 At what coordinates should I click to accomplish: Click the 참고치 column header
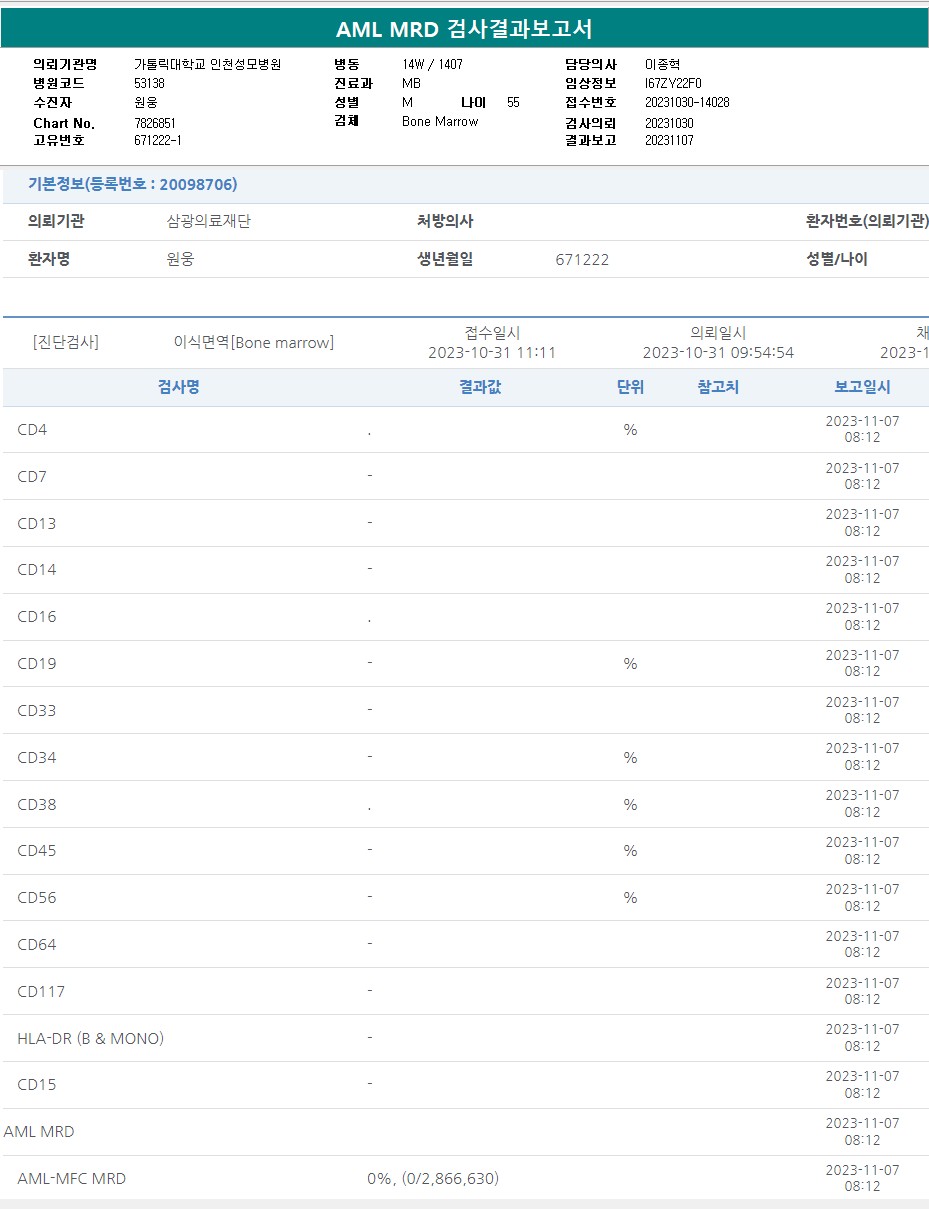pyautogui.click(x=718, y=387)
